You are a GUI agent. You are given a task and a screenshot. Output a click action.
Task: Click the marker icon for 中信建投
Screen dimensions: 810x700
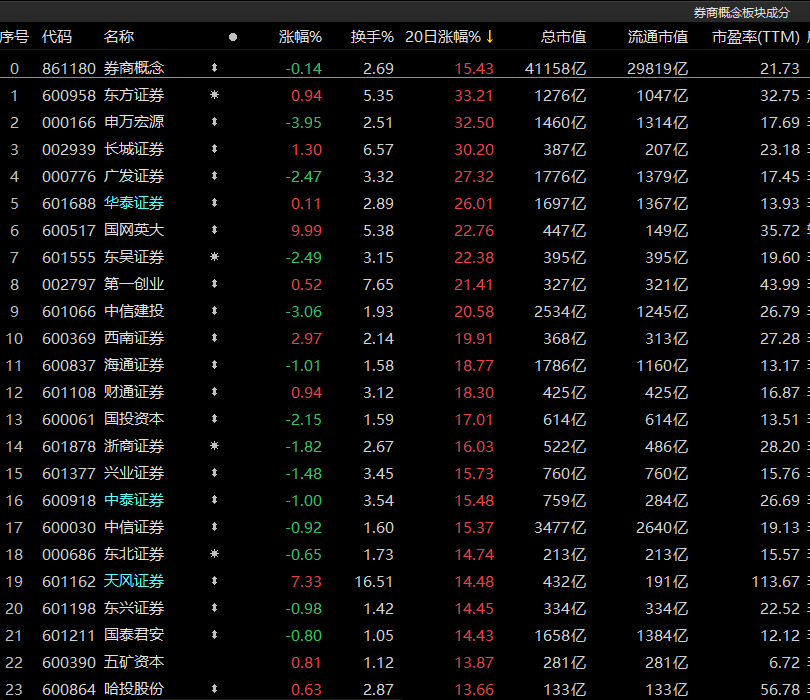pyautogui.click(x=214, y=310)
